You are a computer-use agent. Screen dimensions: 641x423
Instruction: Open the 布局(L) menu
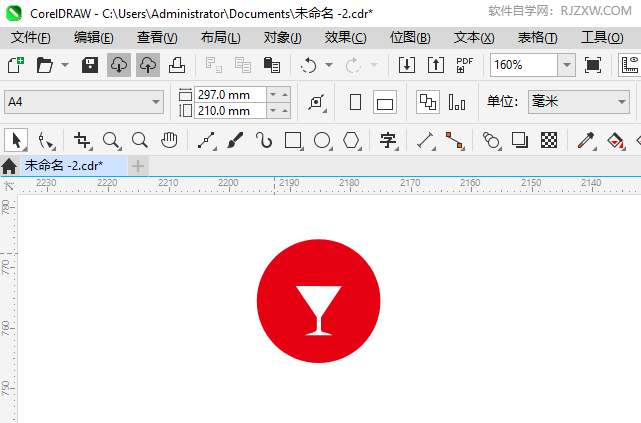220,38
